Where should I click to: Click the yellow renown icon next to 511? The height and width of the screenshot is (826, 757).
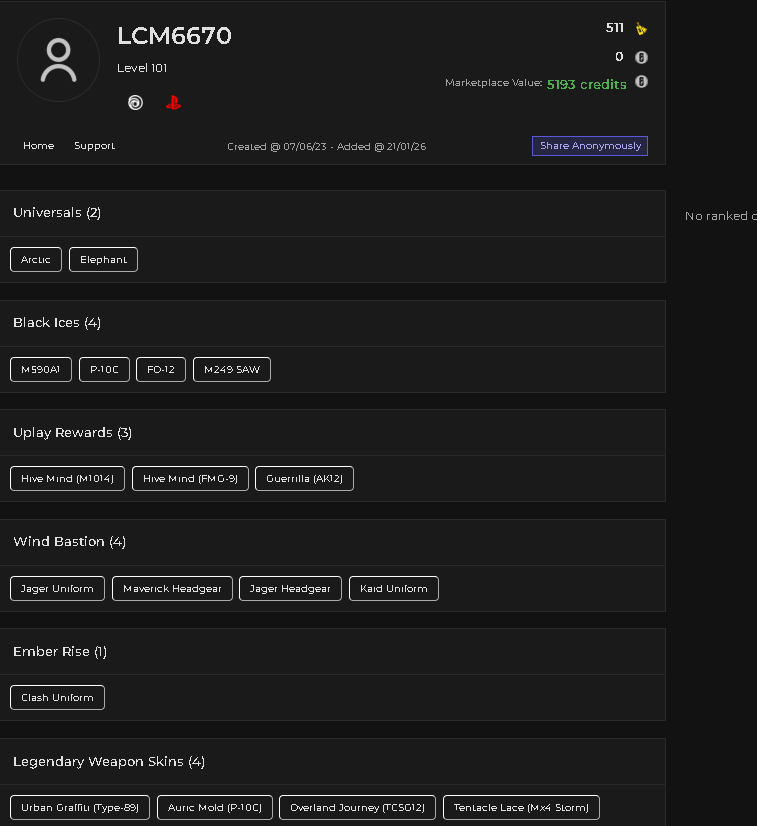point(641,28)
